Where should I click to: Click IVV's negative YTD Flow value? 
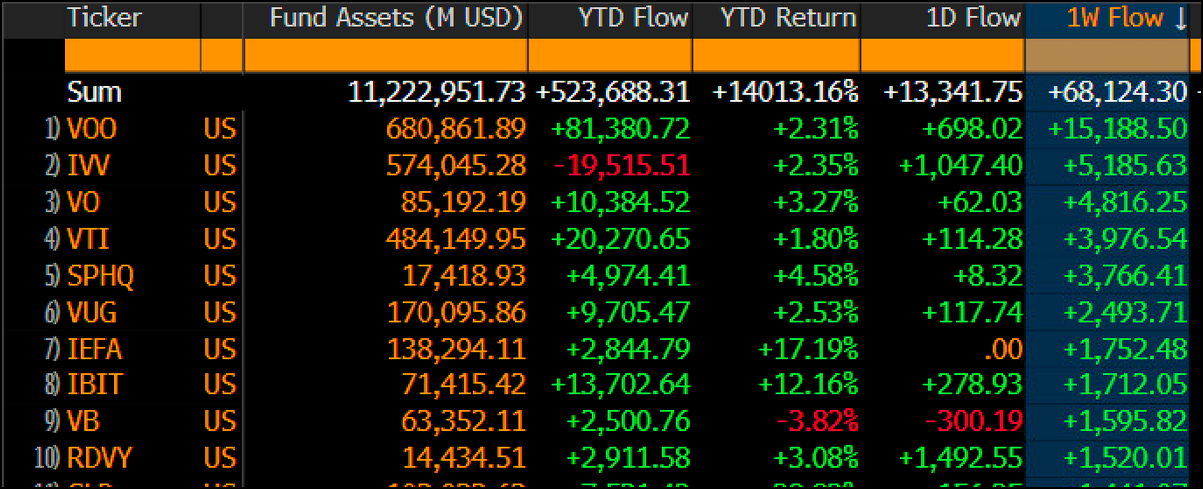point(626,166)
